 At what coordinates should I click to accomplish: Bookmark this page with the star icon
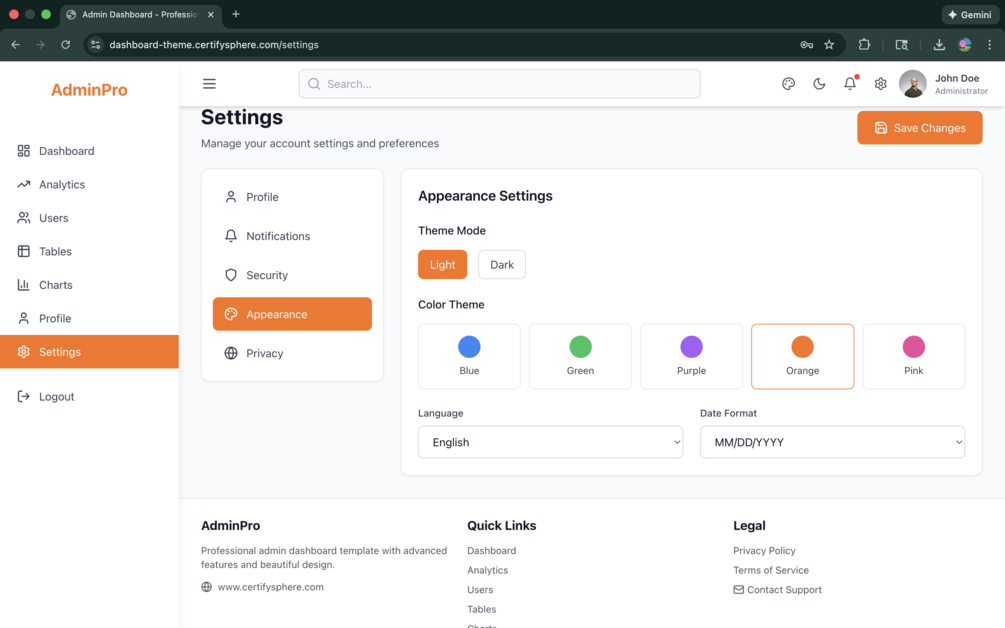tap(829, 45)
